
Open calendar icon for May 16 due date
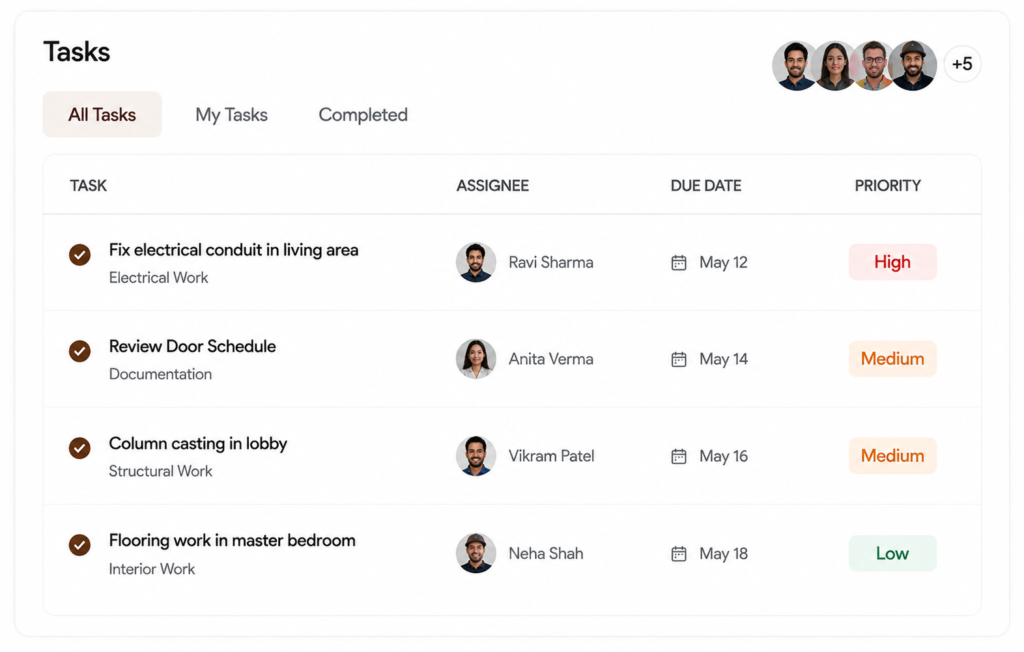pyautogui.click(x=679, y=456)
